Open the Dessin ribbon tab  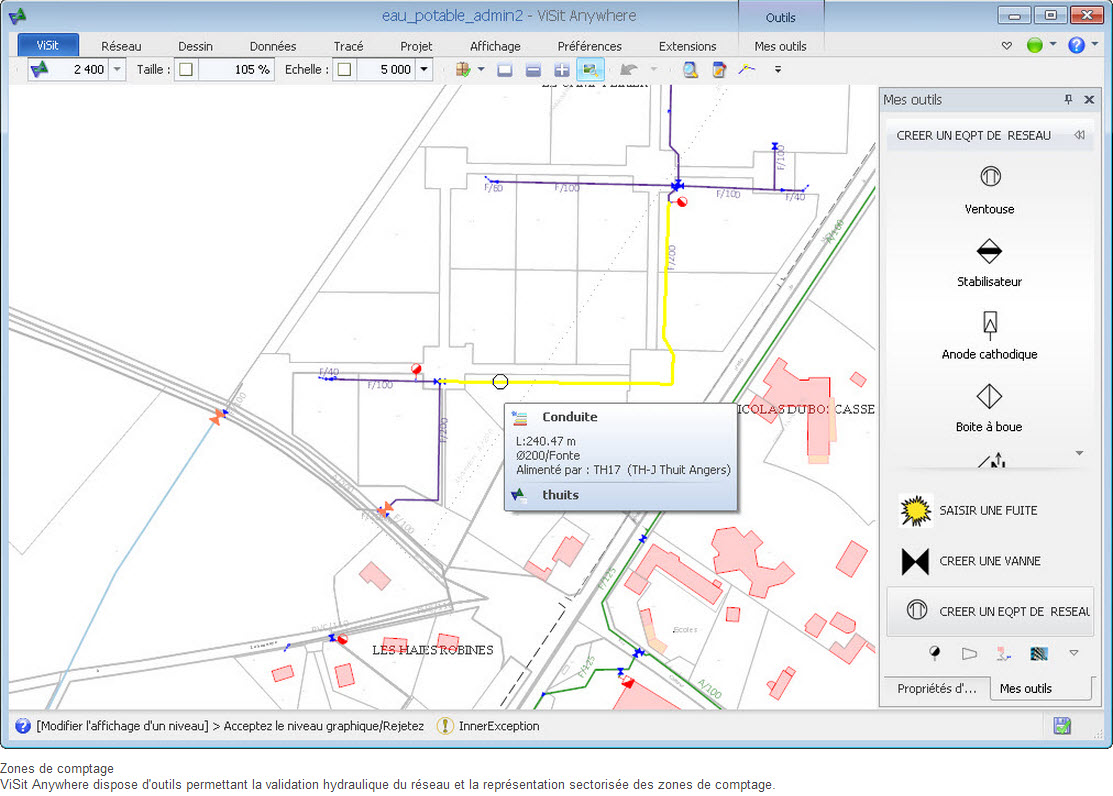[x=195, y=46]
